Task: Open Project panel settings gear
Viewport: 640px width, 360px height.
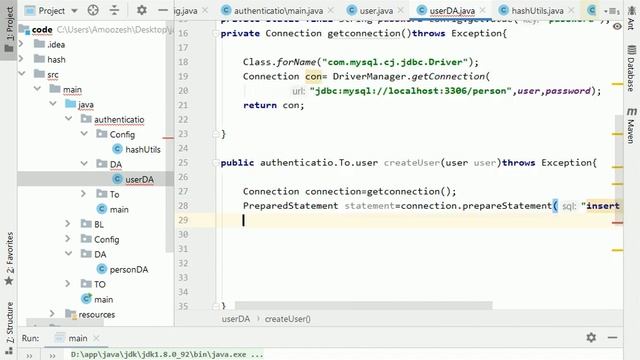Action: click(x=142, y=10)
